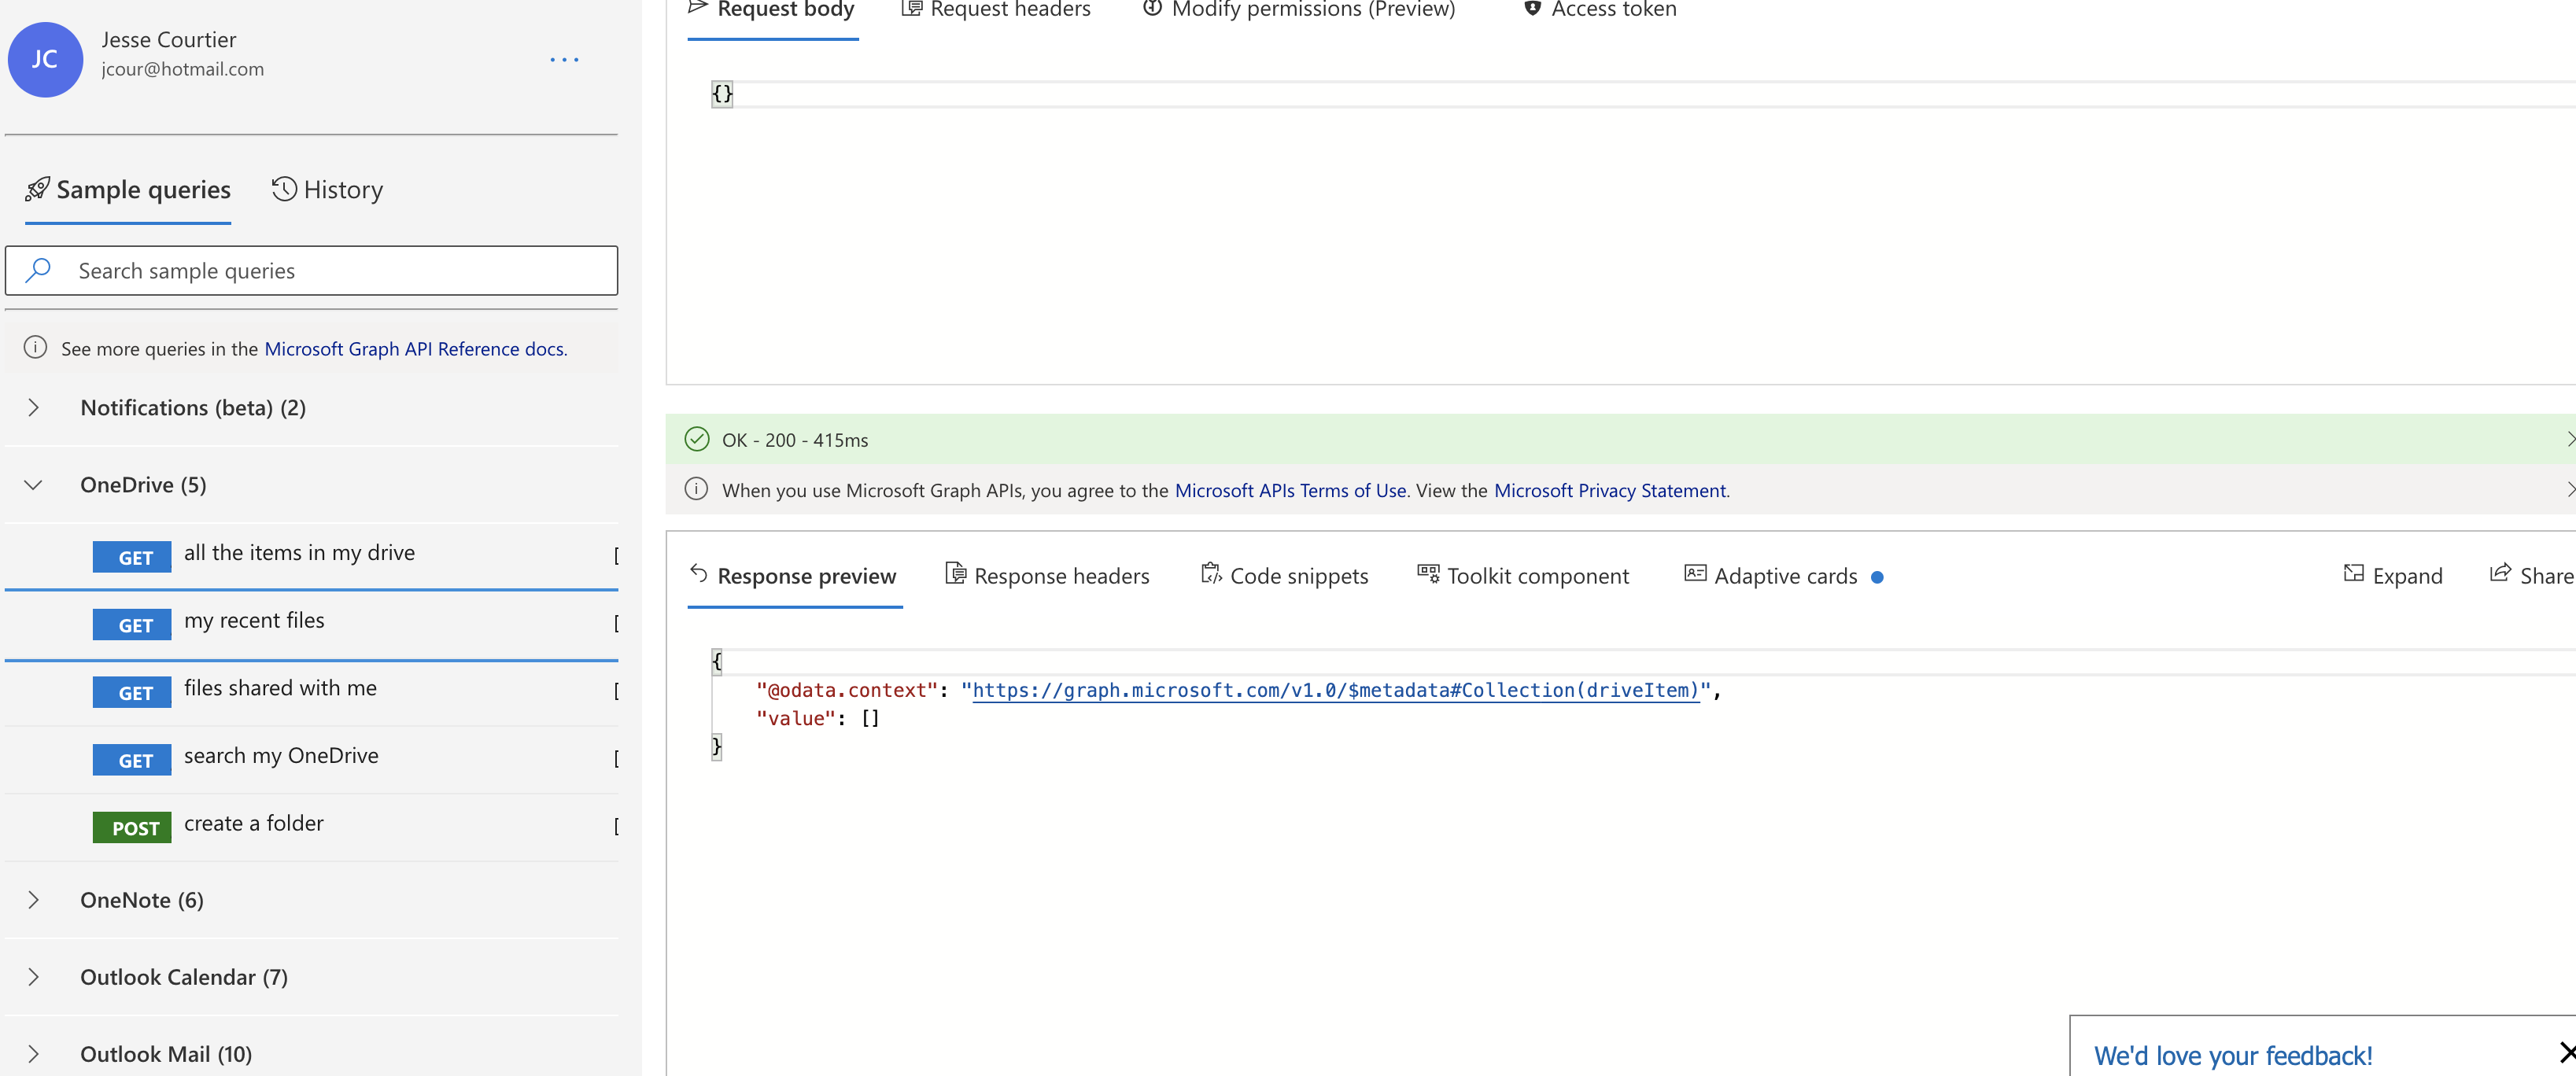The height and width of the screenshot is (1076, 2576).
Task: Expand the Notifications (beta) group
Action: pyautogui.click(x=34, y=407)
